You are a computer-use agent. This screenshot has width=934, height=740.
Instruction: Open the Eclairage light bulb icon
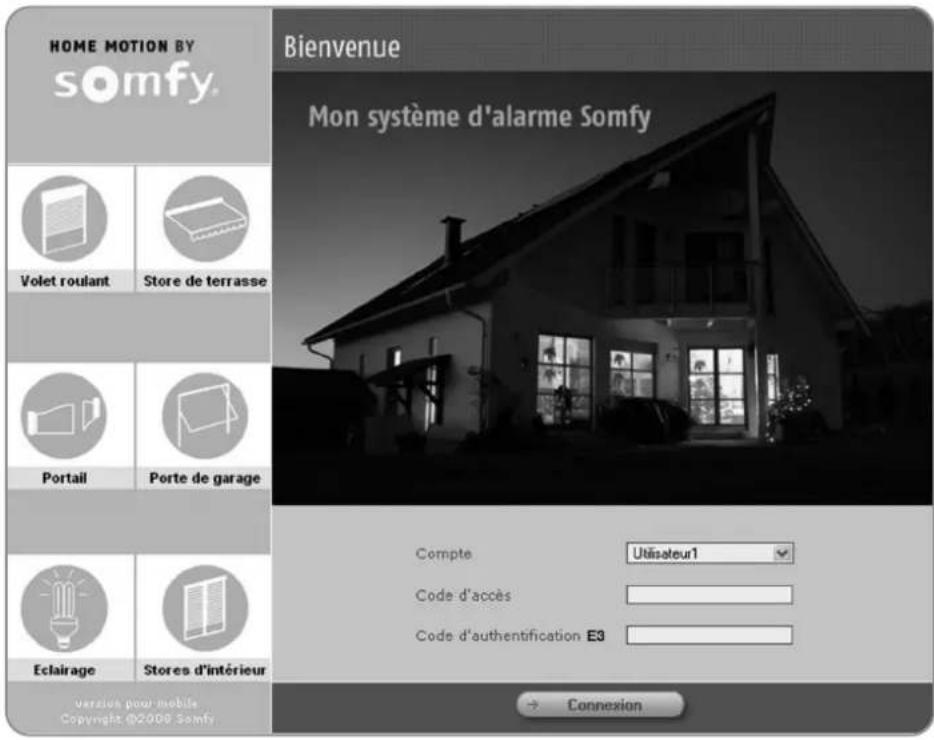[x=64, y=608]
